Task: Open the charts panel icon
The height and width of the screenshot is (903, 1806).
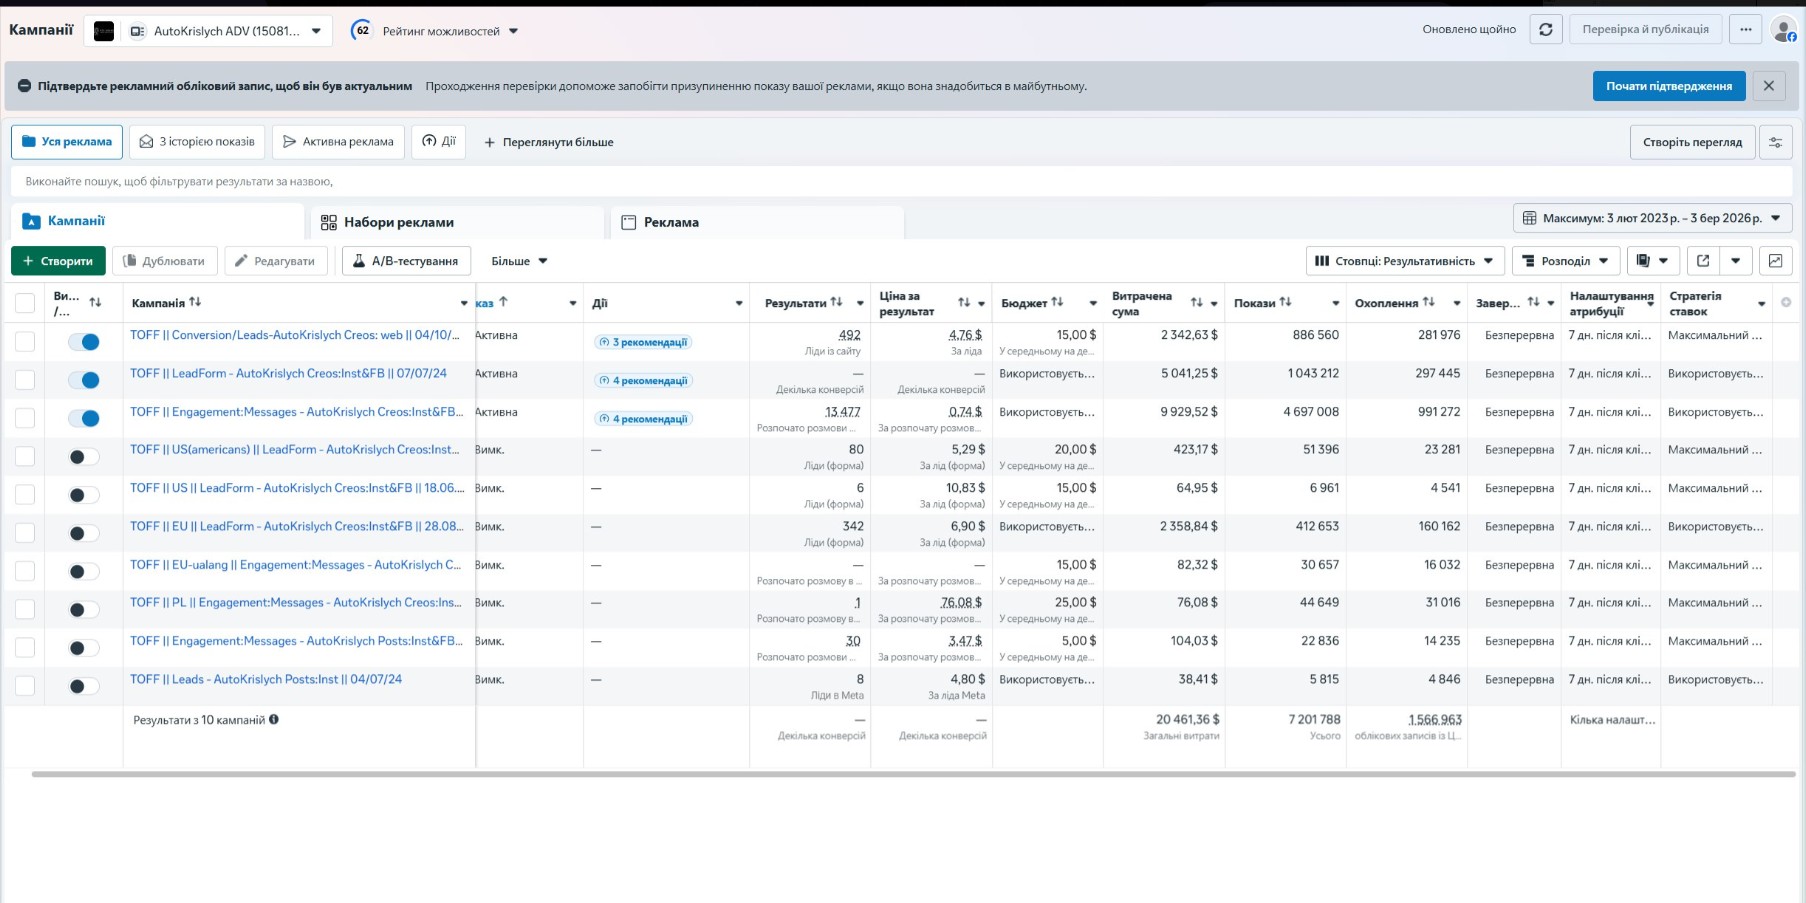Action: click(x=1775, y=261)
